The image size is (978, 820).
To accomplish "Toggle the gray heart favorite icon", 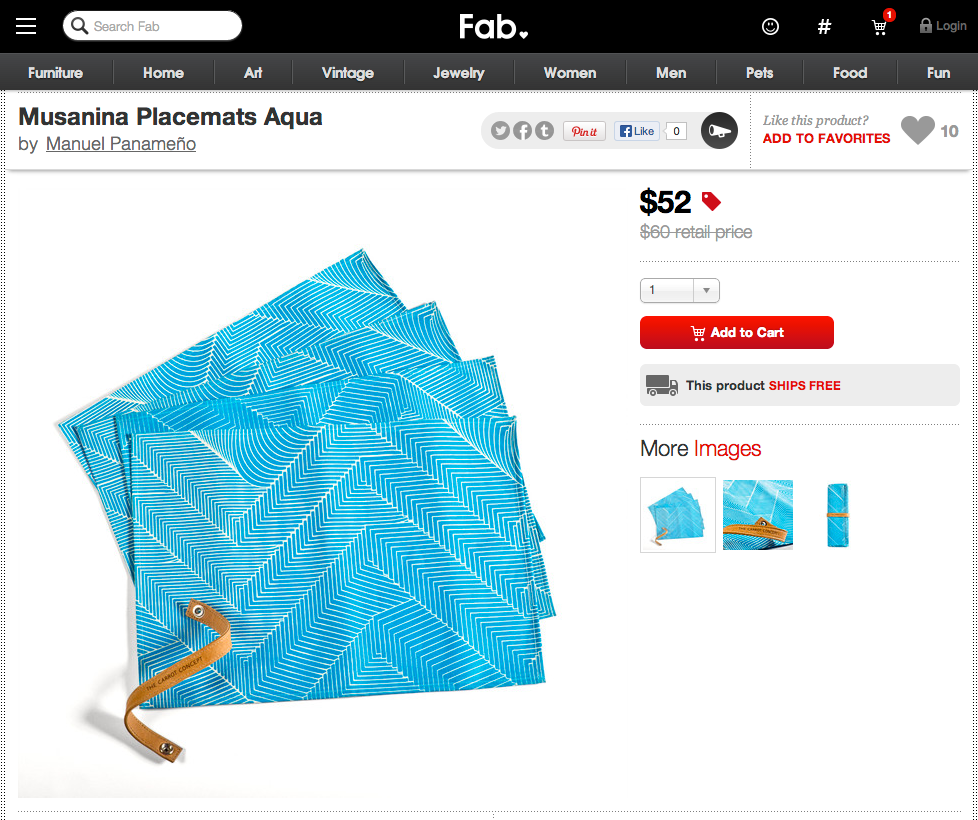I will [917, 130].
